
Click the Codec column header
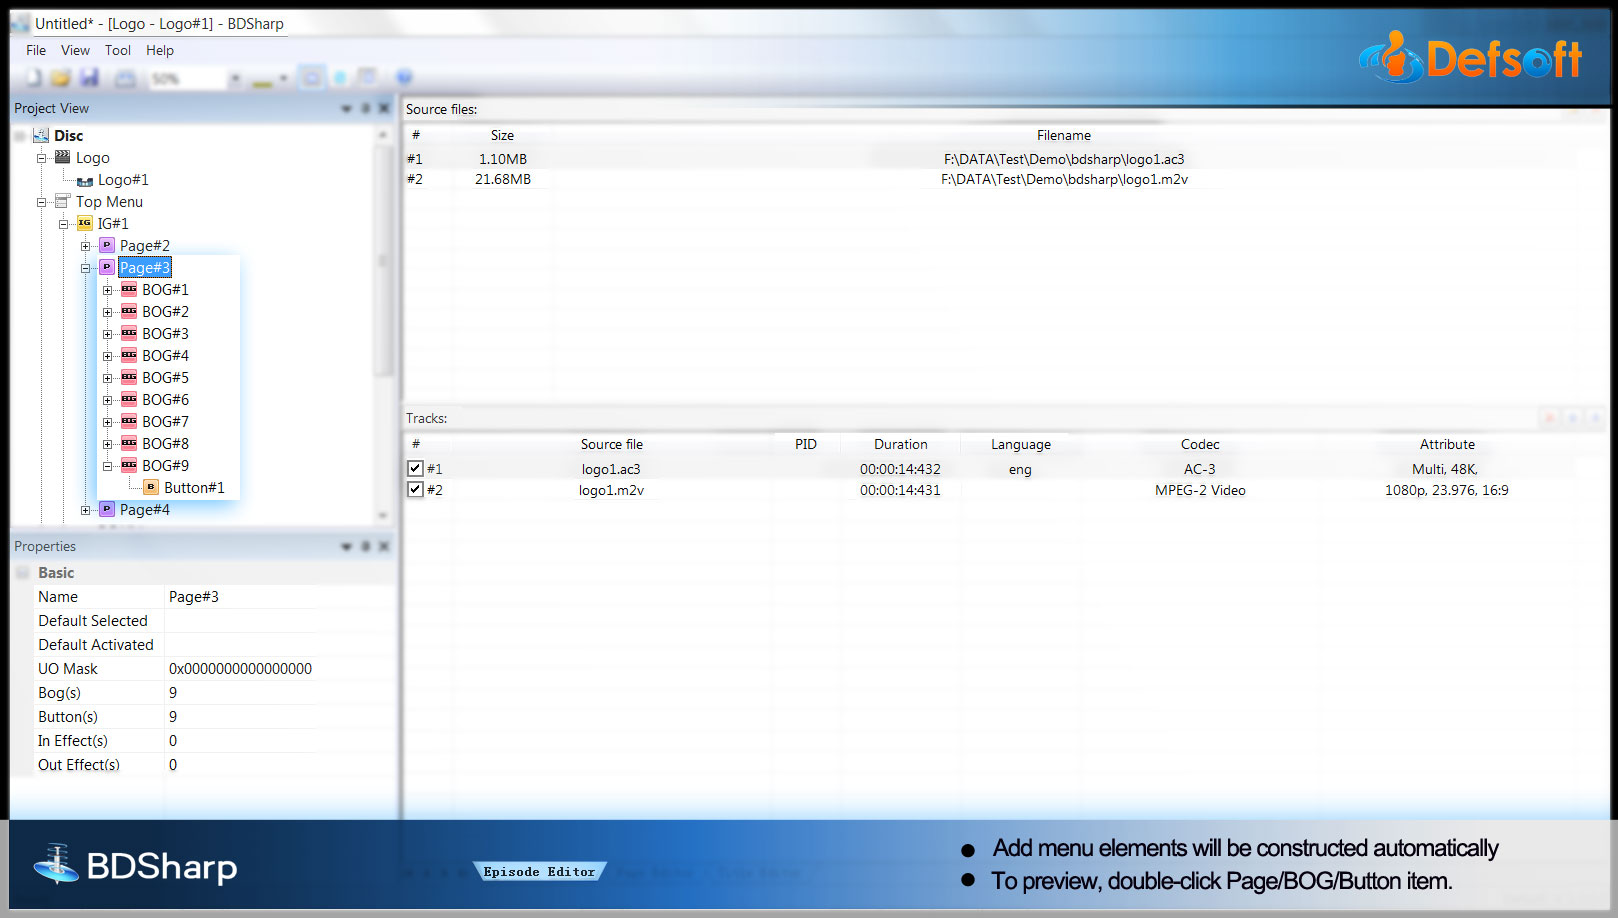1200,444
